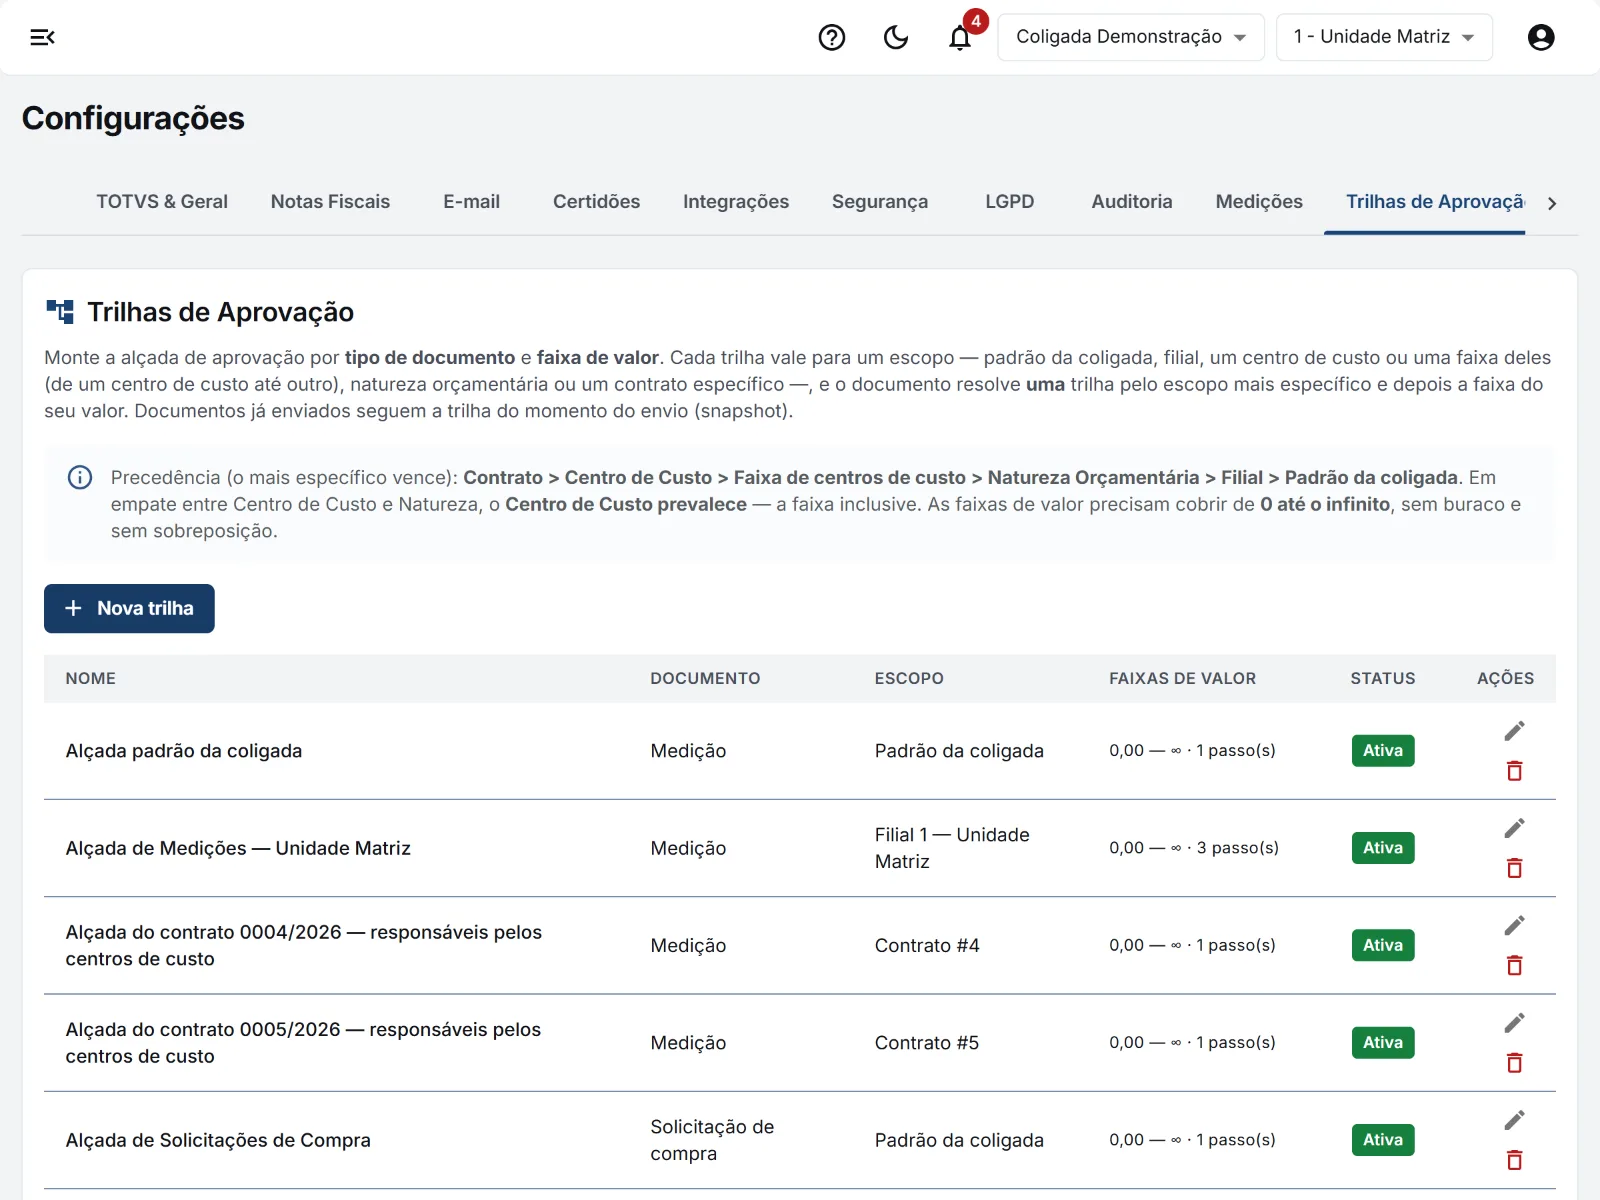Select 'Contrato #5' scope cell
The width and height of the screenshot is (1600, 1200).
pyautogui.click(x=927, y=1043)
